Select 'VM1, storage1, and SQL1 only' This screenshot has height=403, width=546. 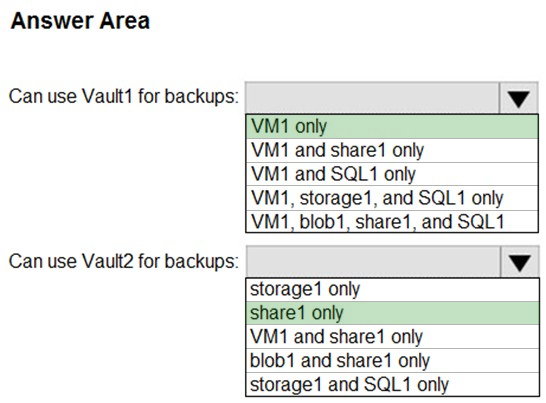[x=392, y=198]
